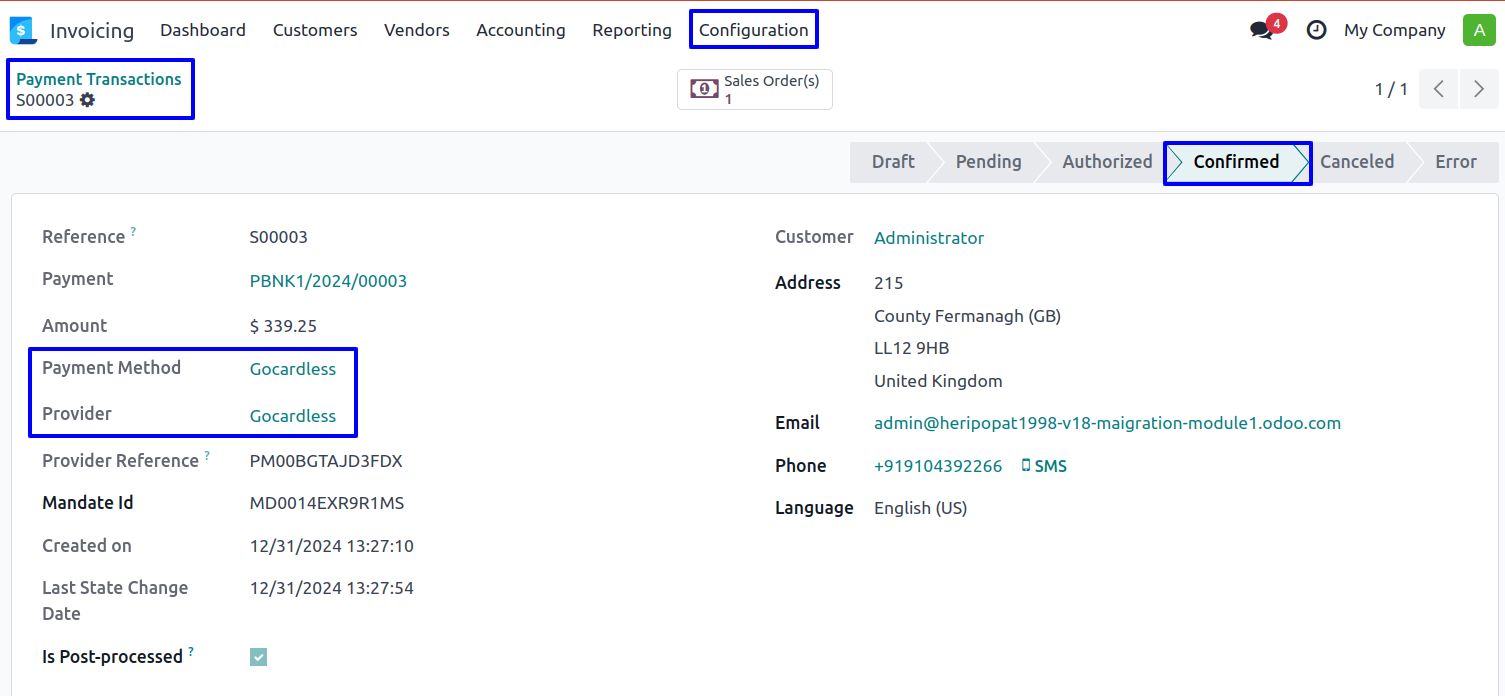1505x696 pixels.
Task: Select the Dashboard menu item
Action: pos(203,30)
